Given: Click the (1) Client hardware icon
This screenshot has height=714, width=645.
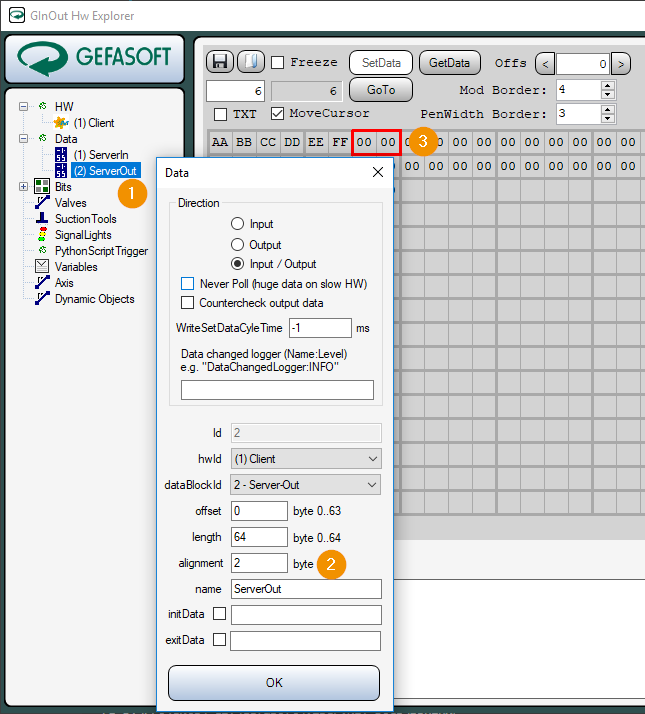Looking at the screenshot, I should pos(61,123).
